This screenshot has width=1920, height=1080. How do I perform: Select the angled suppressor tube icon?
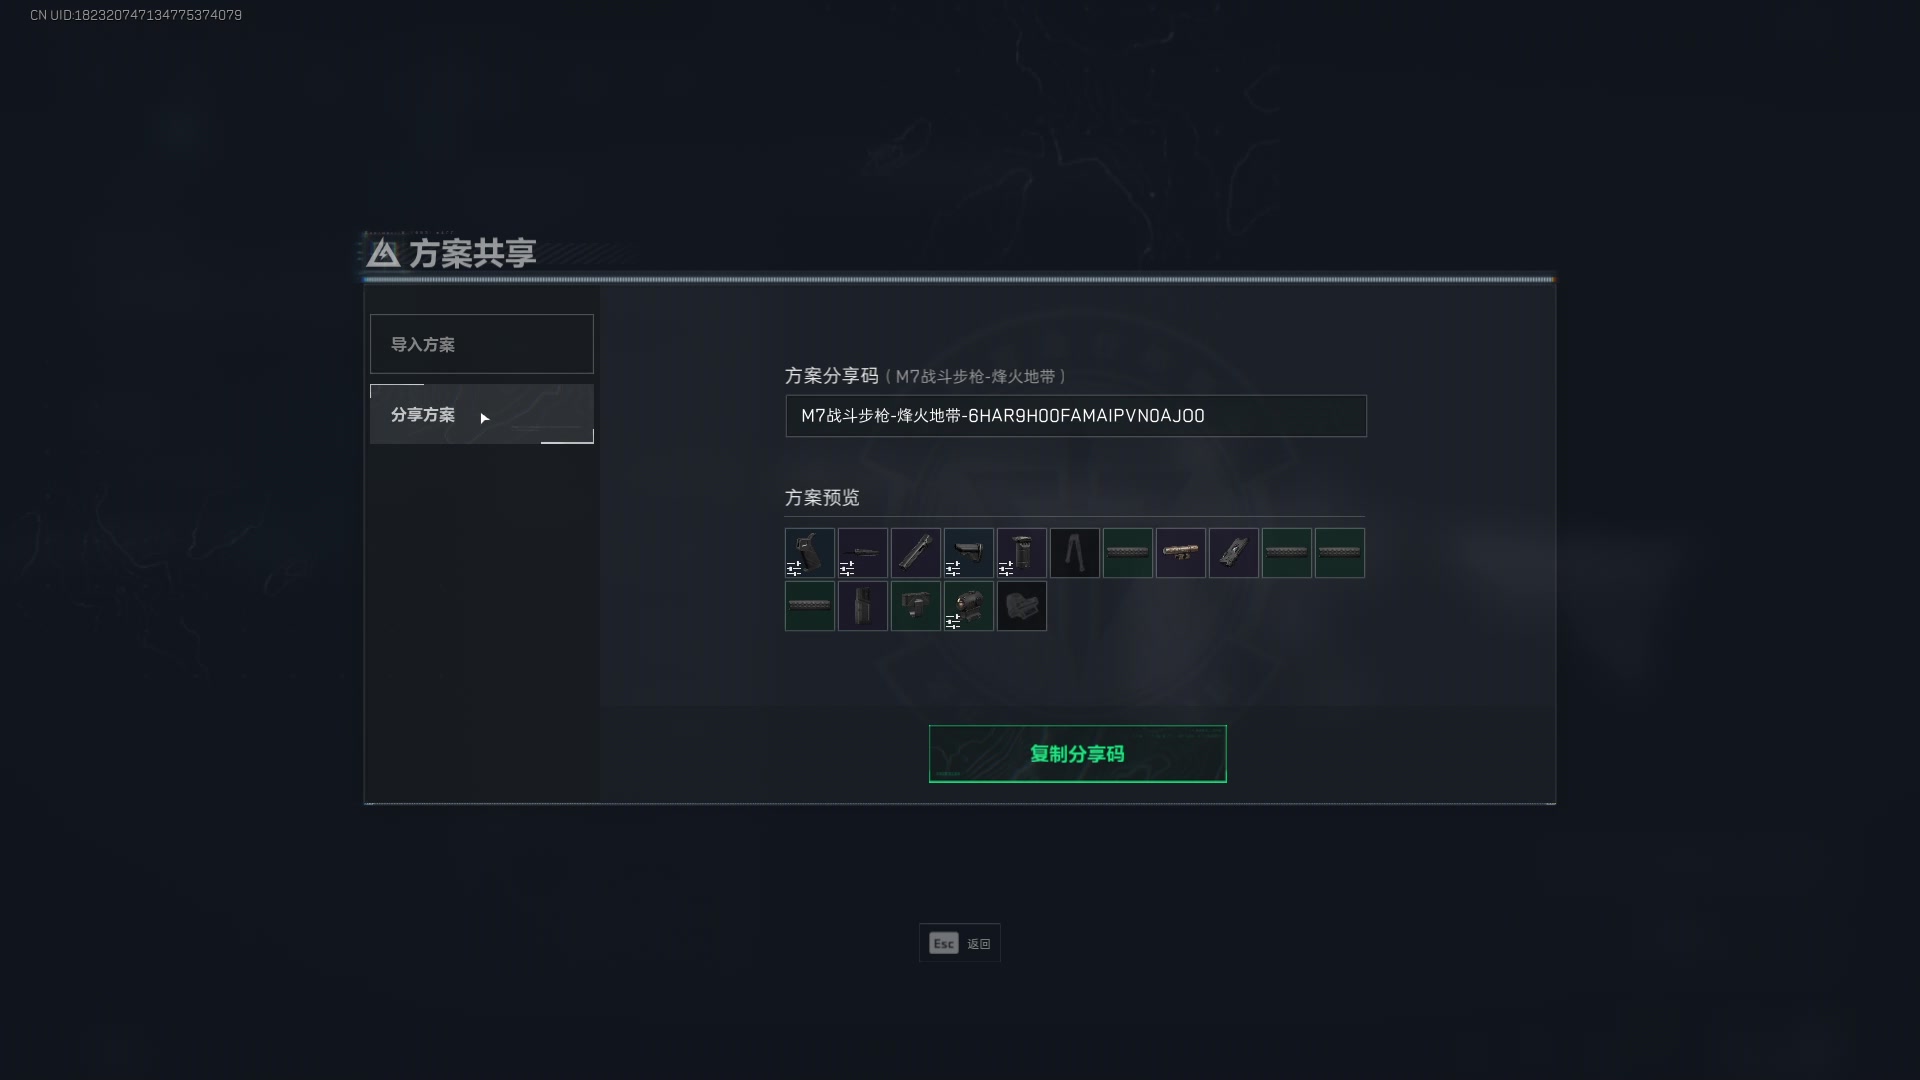[x=915, y=553]
